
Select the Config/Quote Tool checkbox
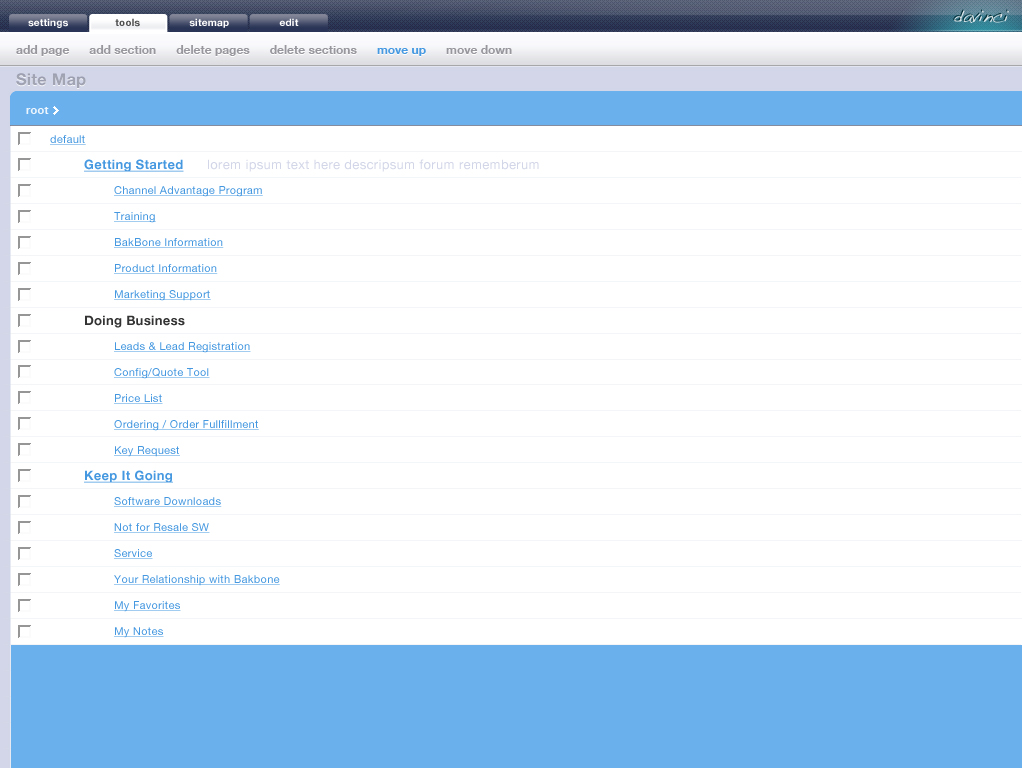[x=24, y=371]
